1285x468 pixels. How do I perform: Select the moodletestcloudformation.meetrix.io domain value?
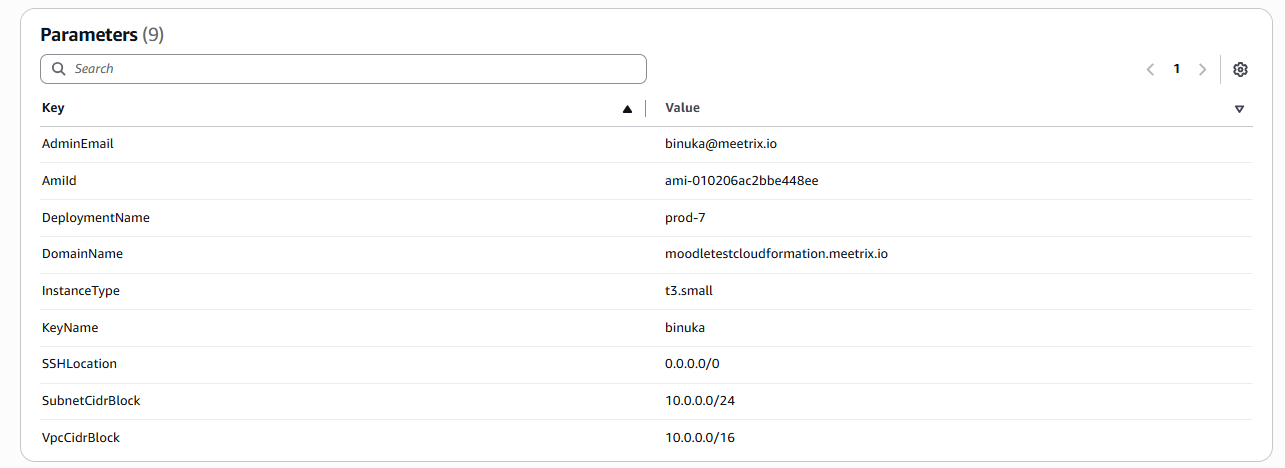click(x=776, y=254)
